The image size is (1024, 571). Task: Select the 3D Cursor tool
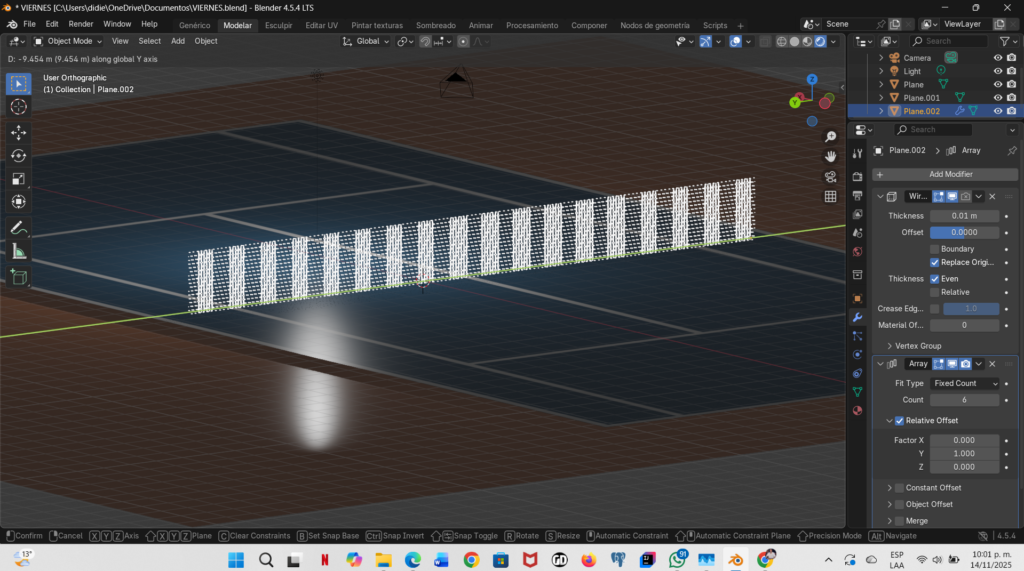point(19,107)
